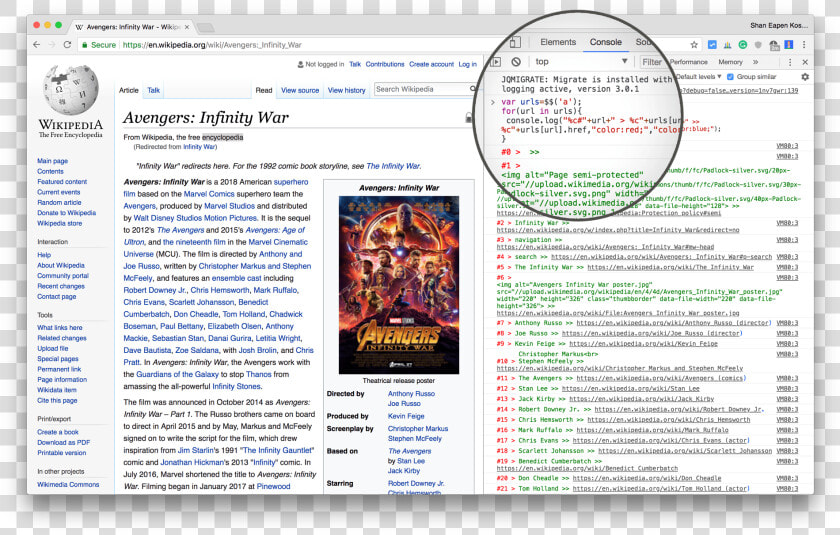Screen dimensions: 840x535
Task: Click the gray shield extension icon
Action: pos(758,45)
